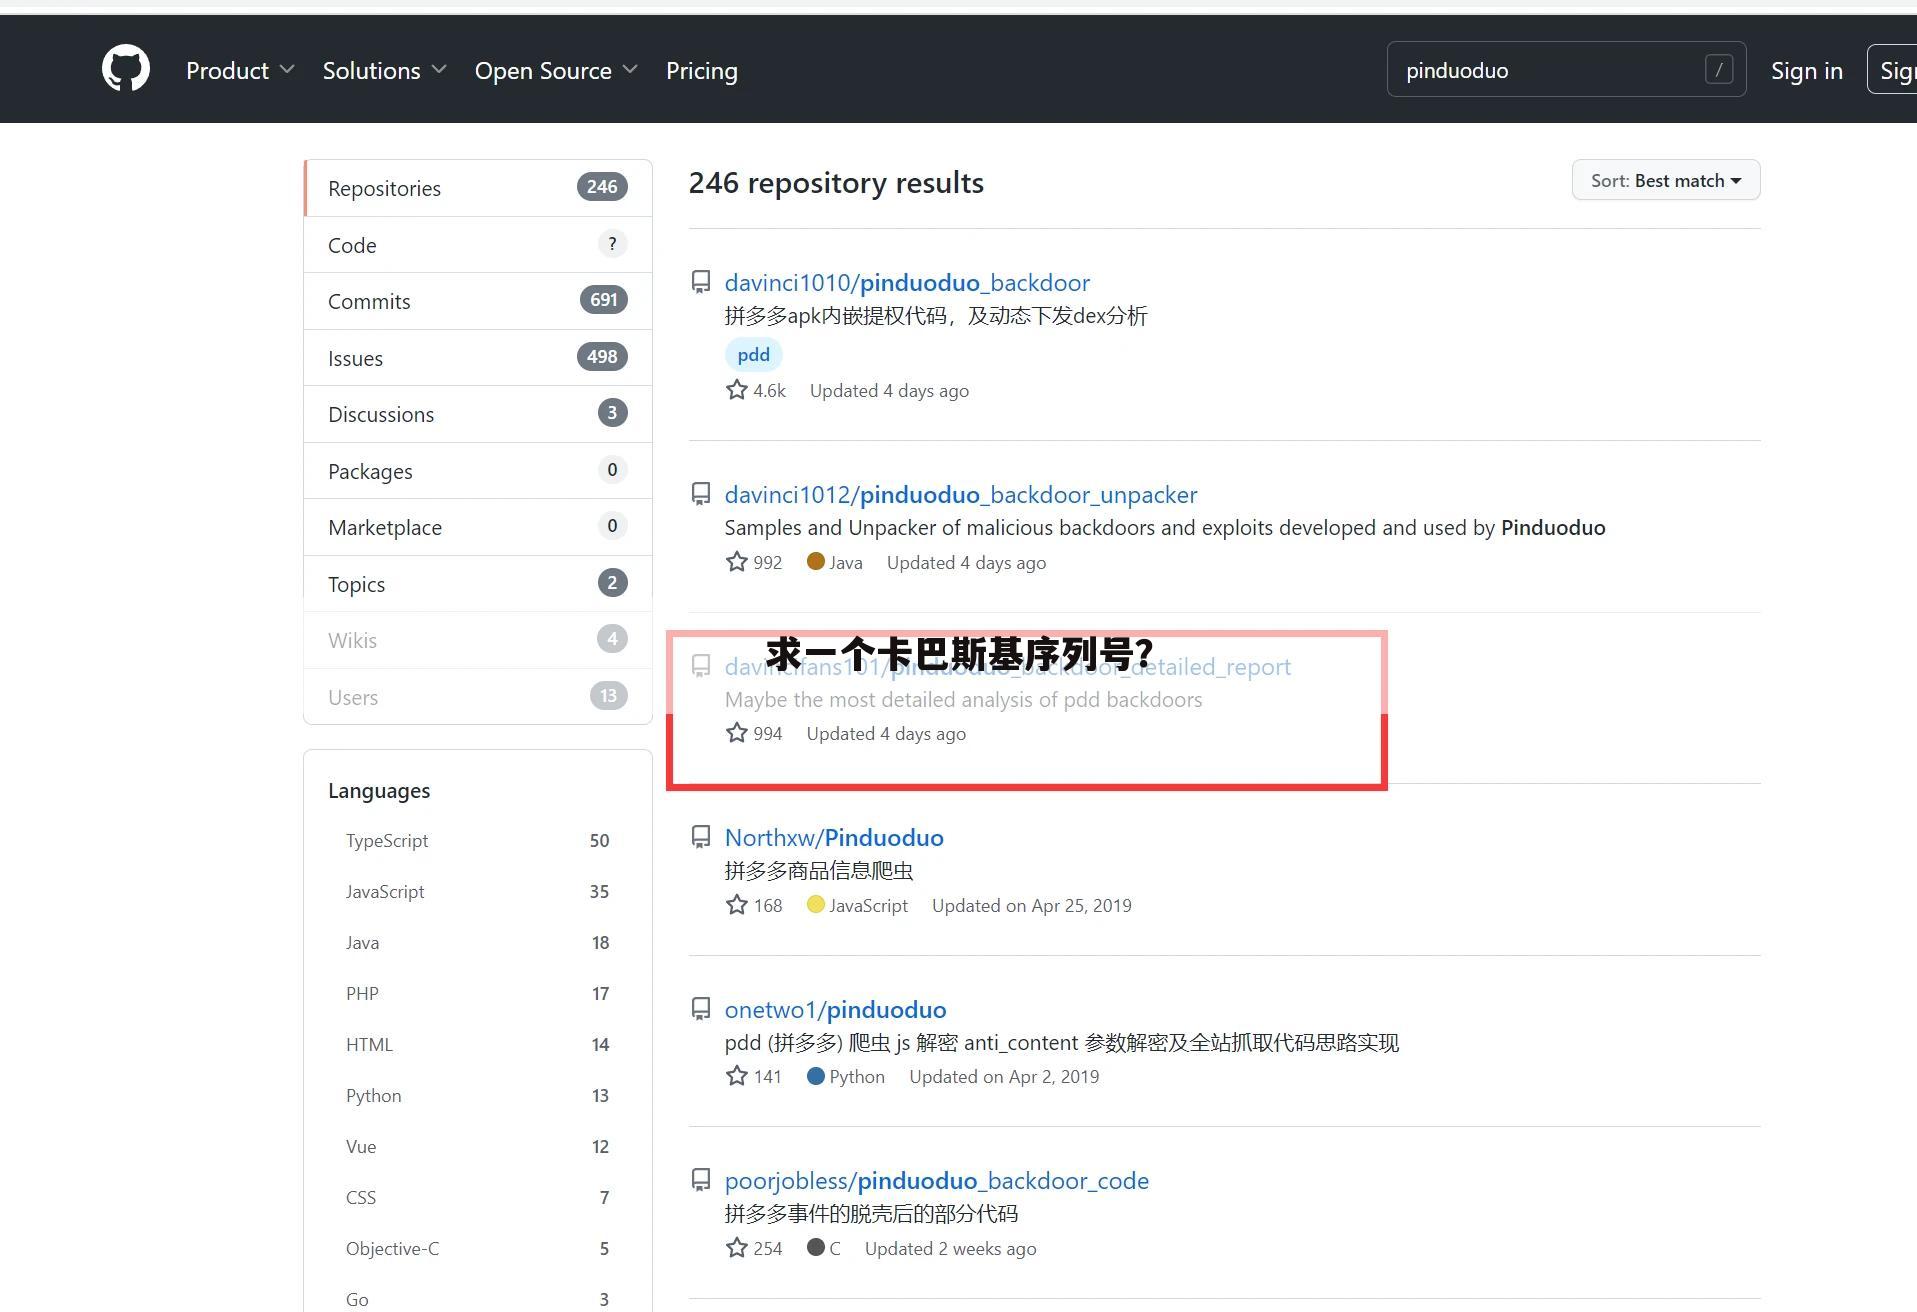Click the 994 star icon
Viewport: 1917px width, 1312px height.
click(x=737, y=733)
